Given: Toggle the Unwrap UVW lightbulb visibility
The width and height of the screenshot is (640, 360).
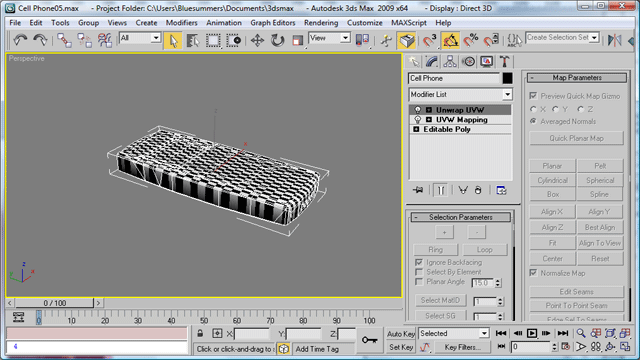Looking at the screenshot, I should (418, 110).
